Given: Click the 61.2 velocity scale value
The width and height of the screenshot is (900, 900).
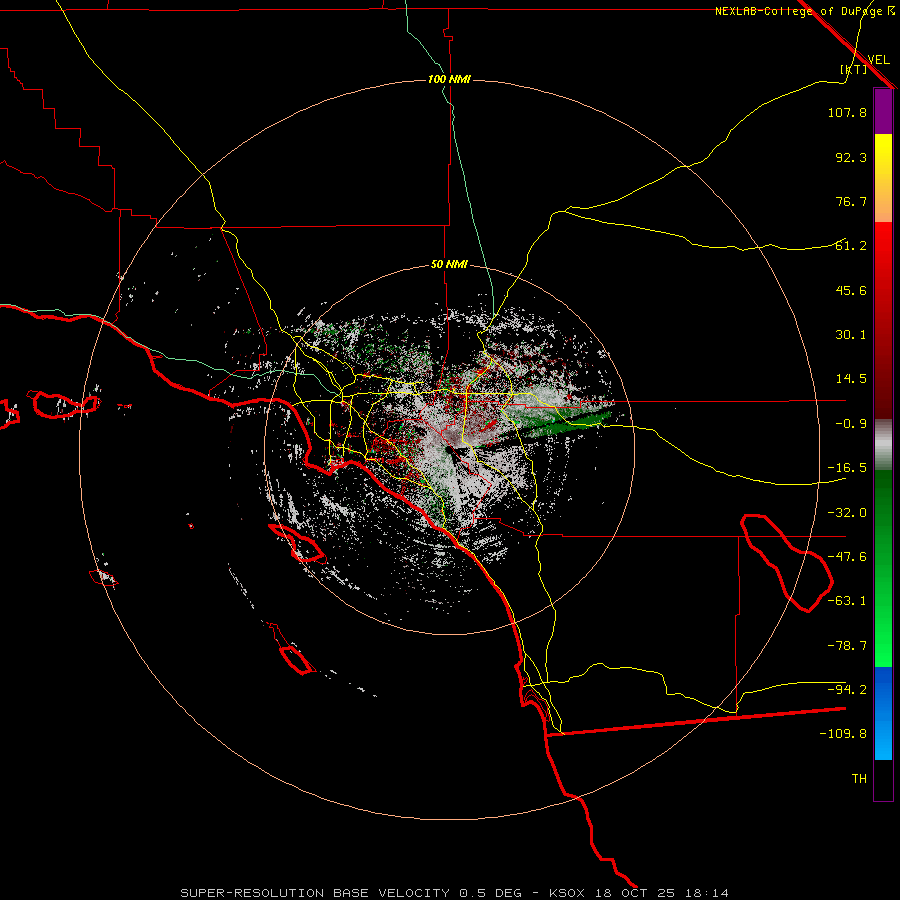Looking at the screenshot, I should click(851, 246).
